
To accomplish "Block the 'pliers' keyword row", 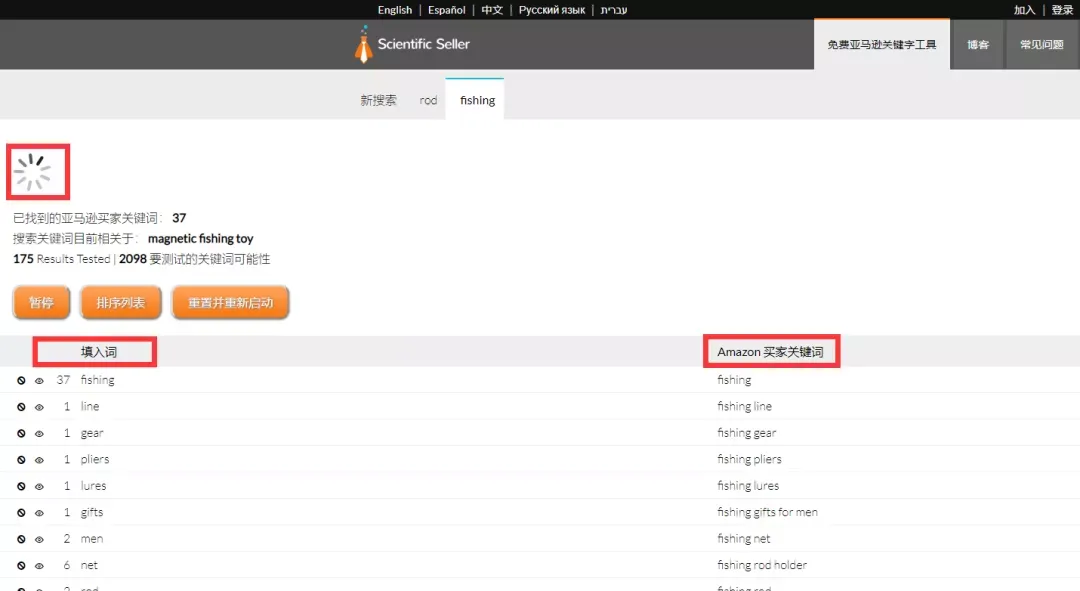I will point(21,459).
